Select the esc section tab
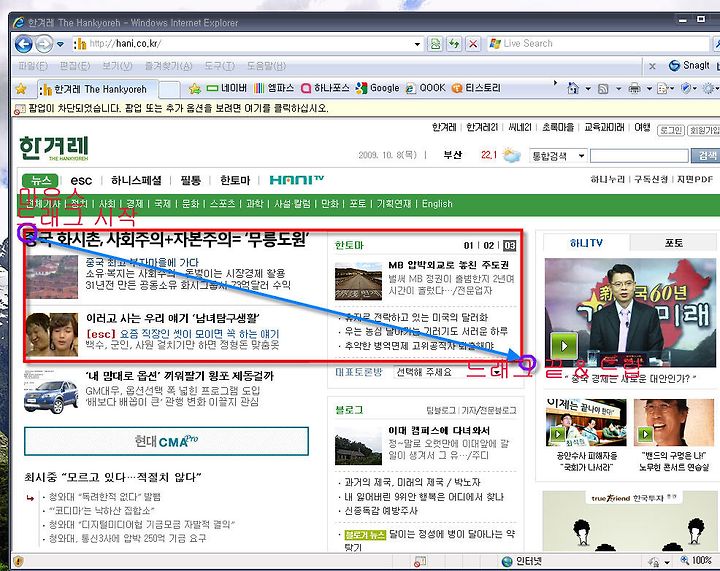 point(81,180)
